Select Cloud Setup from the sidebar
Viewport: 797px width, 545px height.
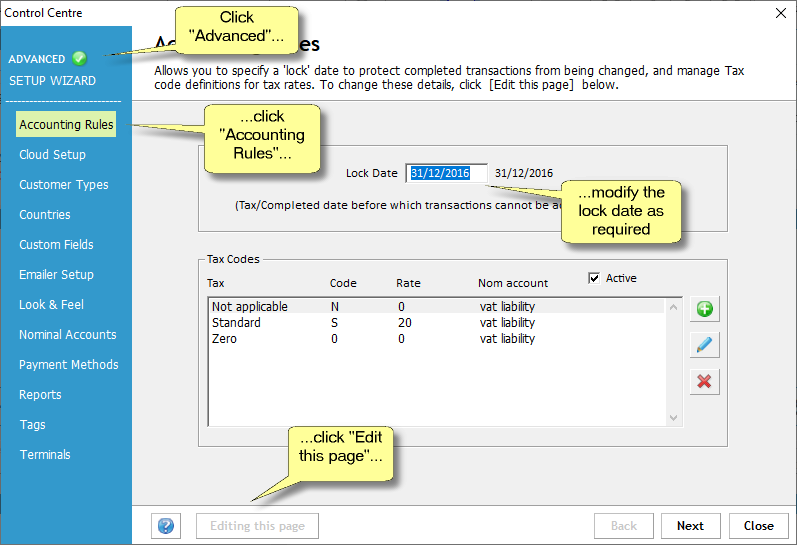click(x=52, y=155)
